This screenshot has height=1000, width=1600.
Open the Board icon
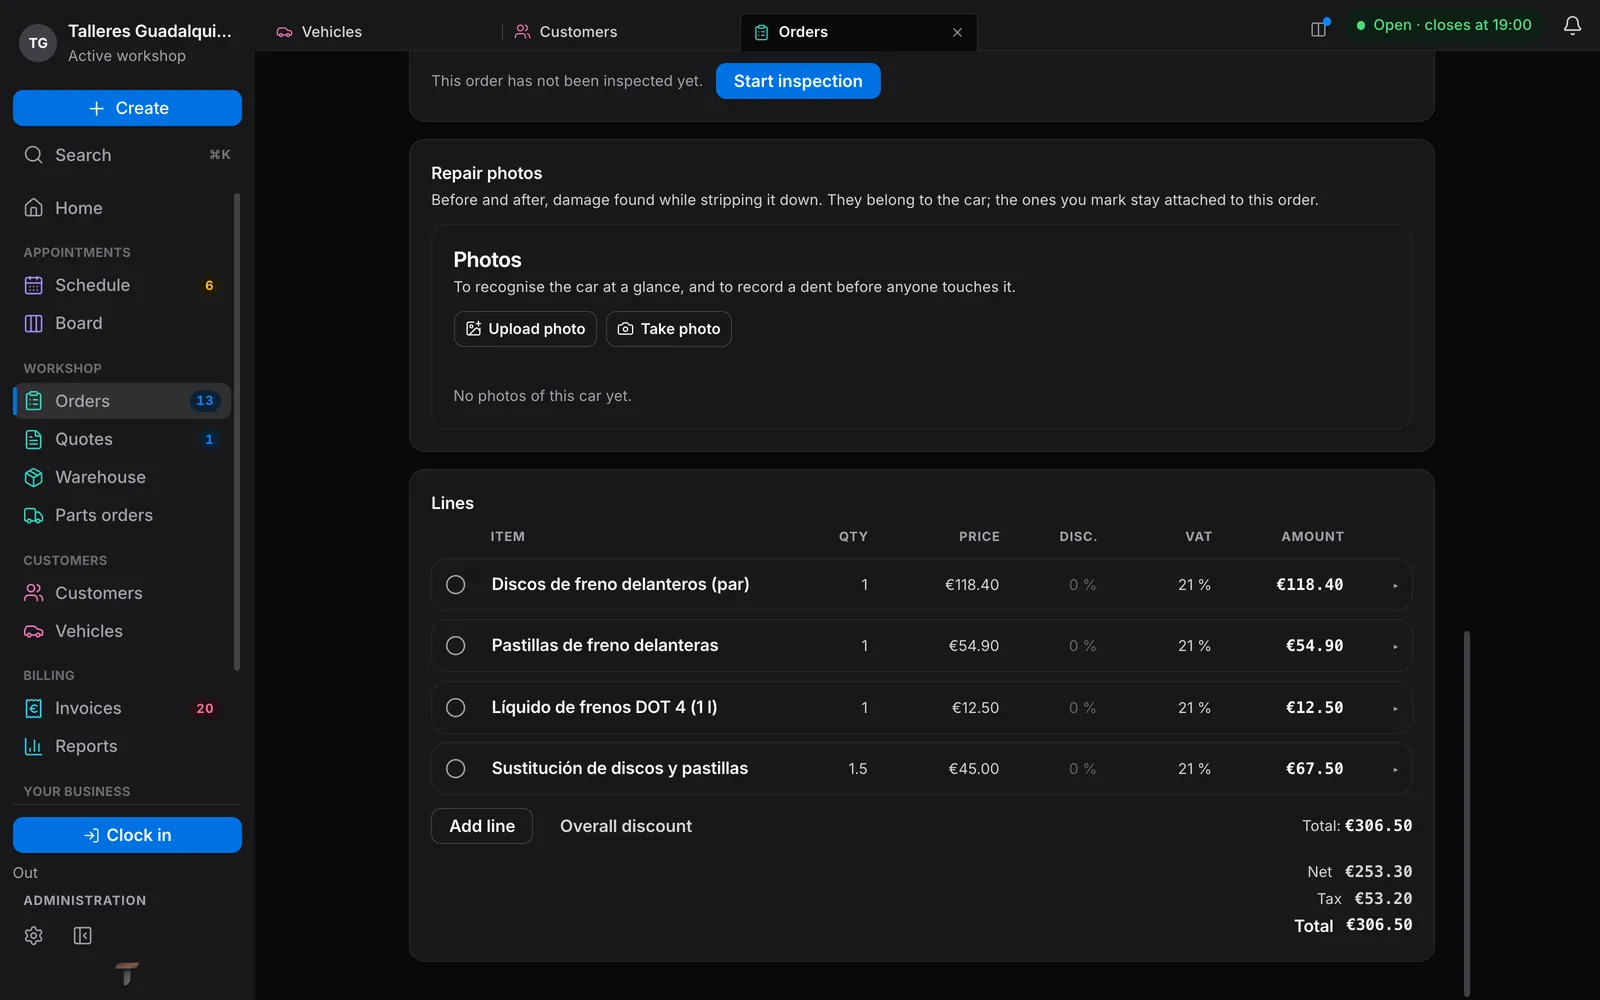(x=34, y=323)
